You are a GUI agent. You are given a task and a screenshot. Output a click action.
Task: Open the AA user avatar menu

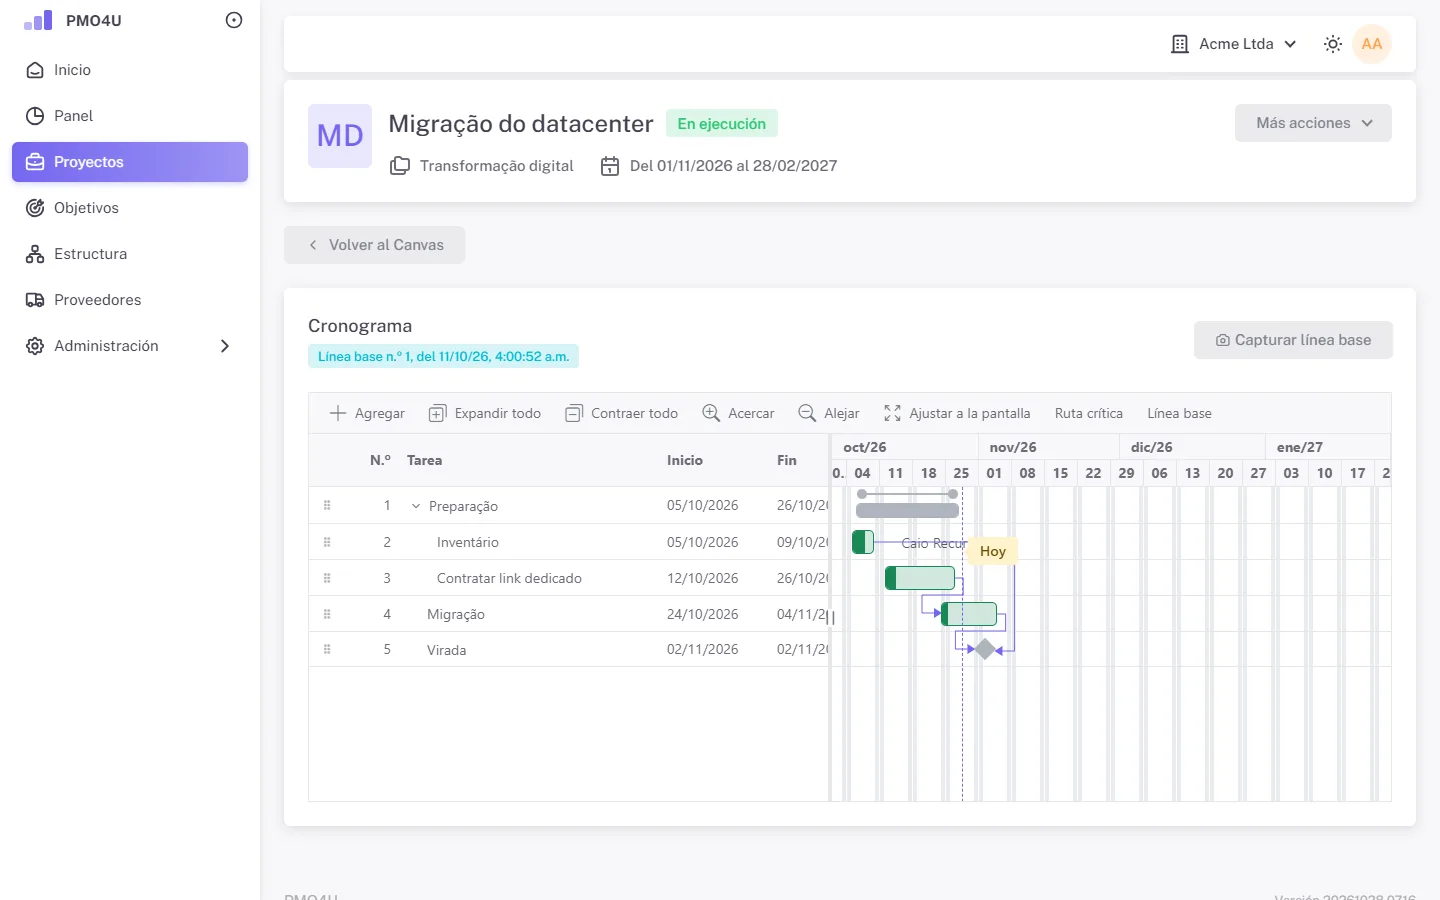(x=1372, y=44)
